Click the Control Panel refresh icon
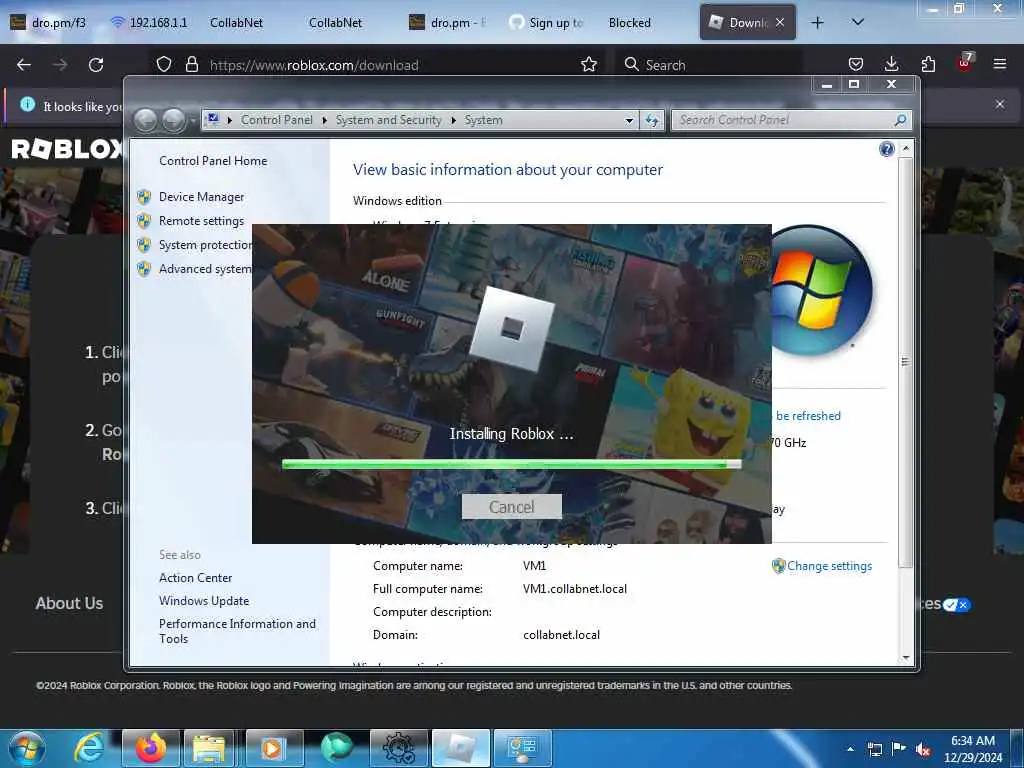Image resolution: width=1024 pixels, height=768 pixels. point(652,120)
